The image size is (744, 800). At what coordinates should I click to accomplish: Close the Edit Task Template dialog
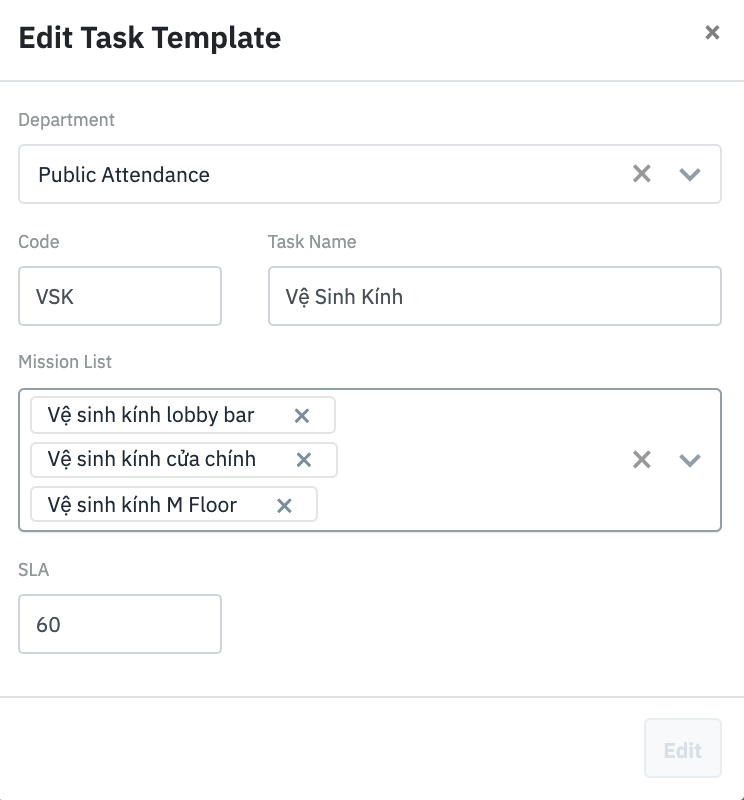pos(712,33)
